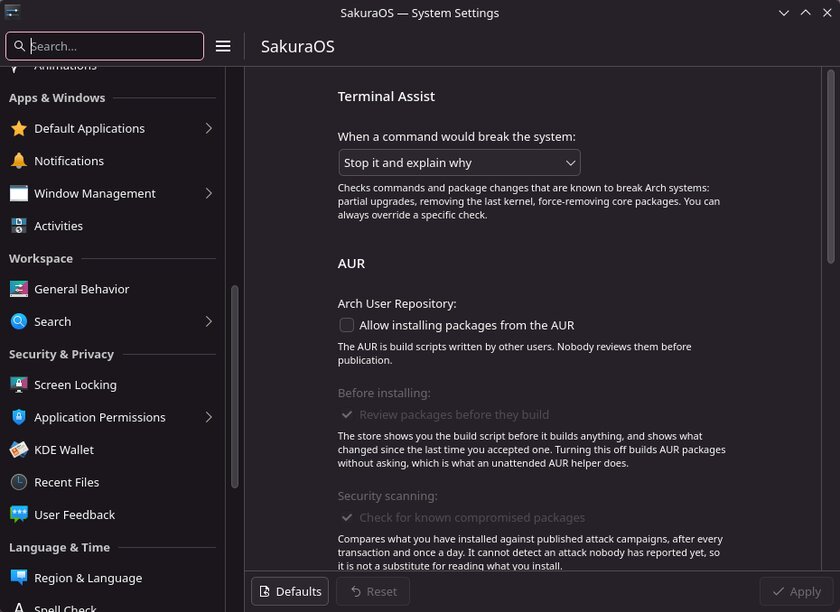Open Activities settings

(112, 226)
